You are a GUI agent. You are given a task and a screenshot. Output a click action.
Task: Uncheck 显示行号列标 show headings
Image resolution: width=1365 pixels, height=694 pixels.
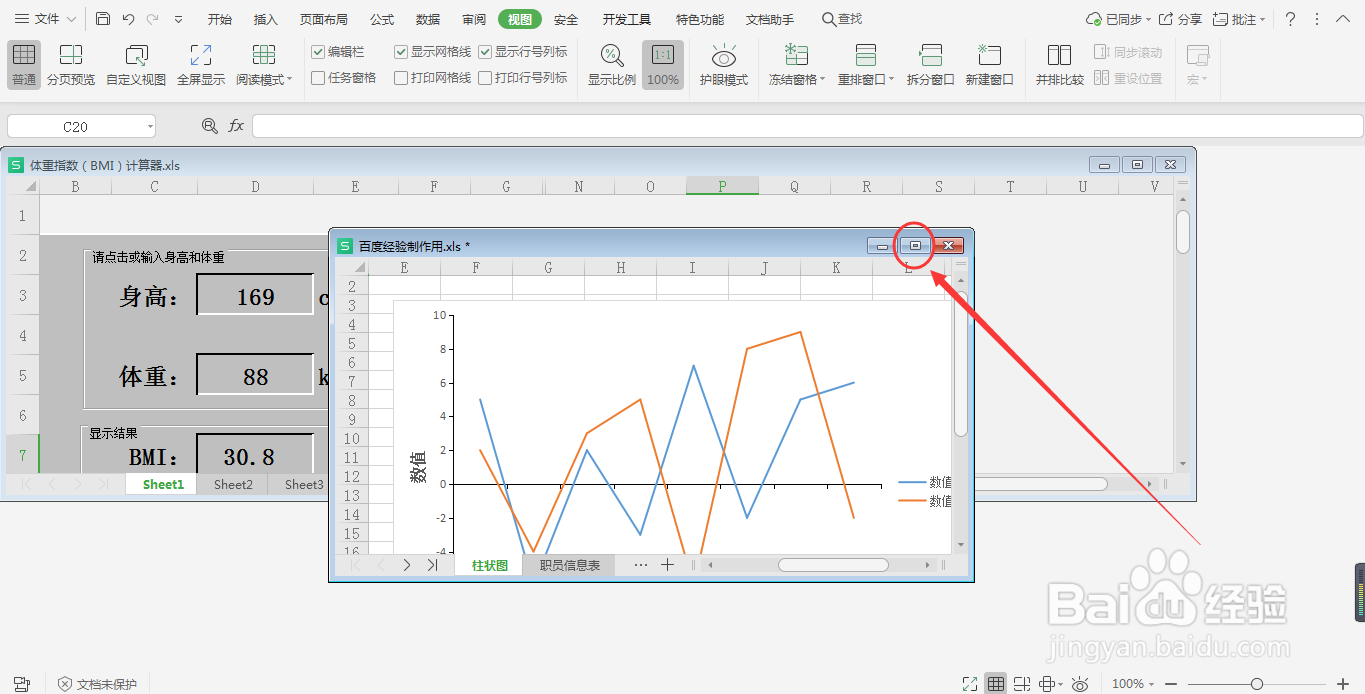(x=485, y=52)
